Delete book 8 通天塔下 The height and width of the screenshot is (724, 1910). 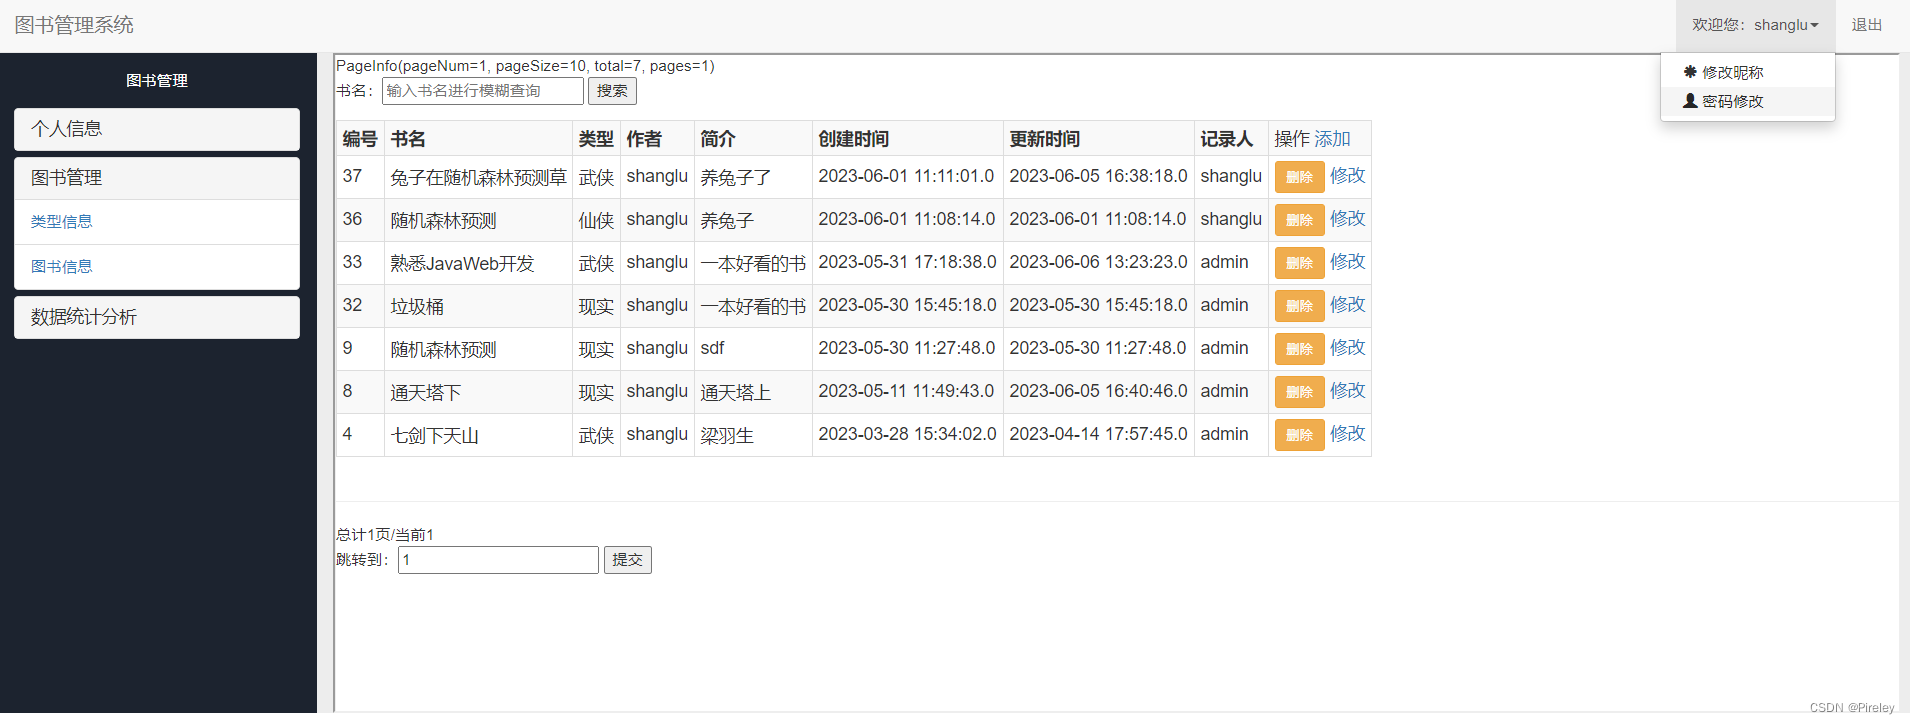click(1299, 392)
